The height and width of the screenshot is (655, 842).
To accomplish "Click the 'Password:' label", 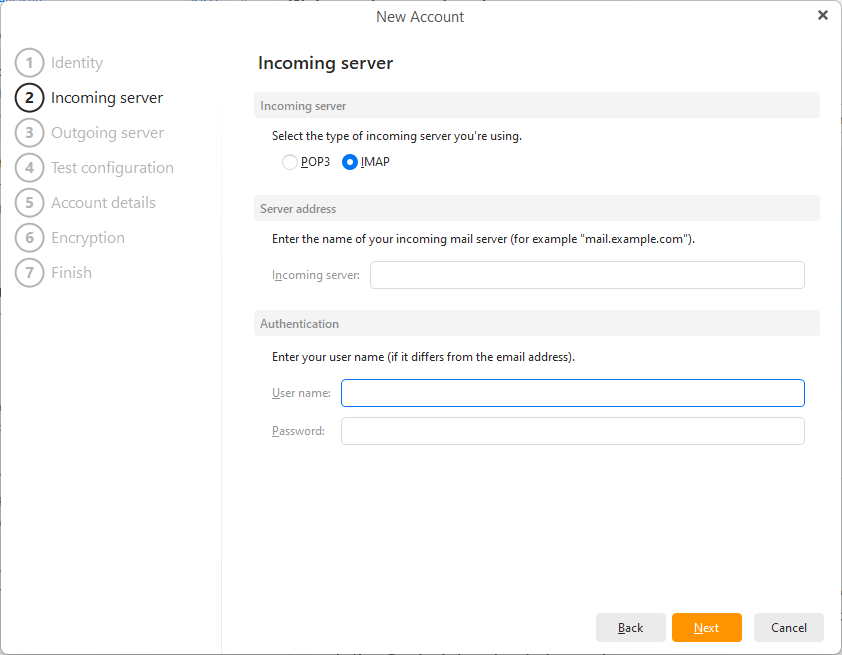I will [x=298, y=431].
